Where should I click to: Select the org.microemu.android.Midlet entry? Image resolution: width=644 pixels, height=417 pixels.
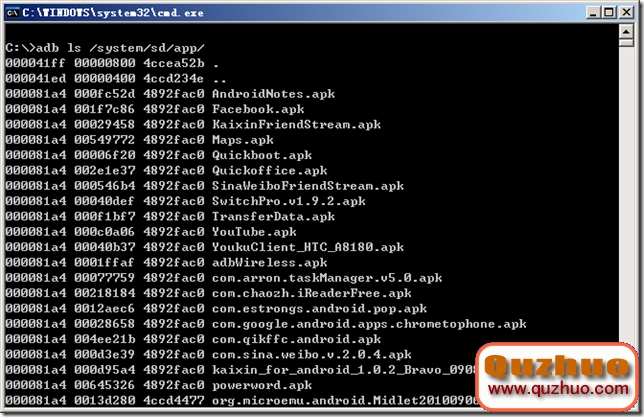coord(345,401)
